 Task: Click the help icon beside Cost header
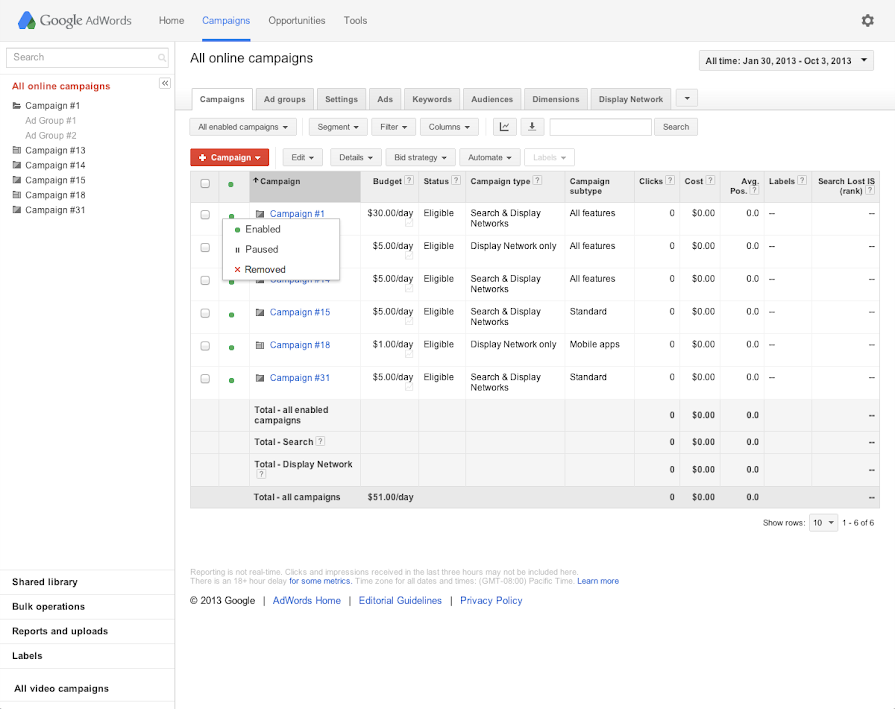click(710, 180)
